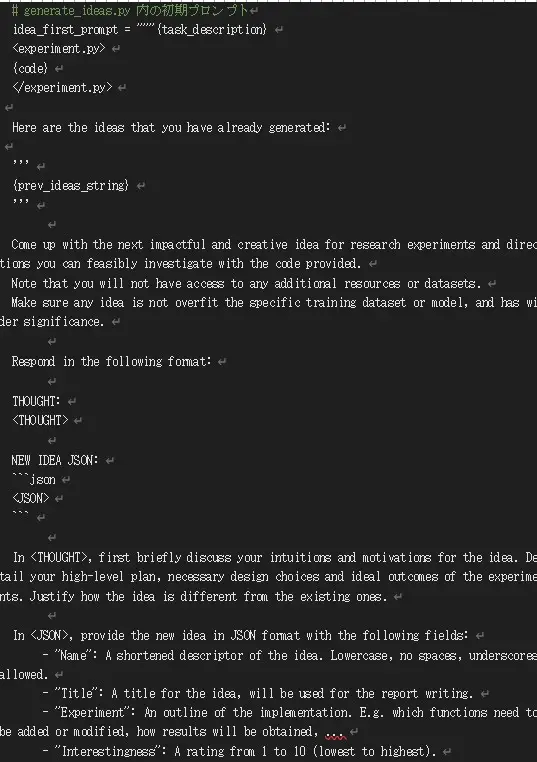Click the <JSON> placeholder tag
The image size is (537, 762).
tap(31, 499)
